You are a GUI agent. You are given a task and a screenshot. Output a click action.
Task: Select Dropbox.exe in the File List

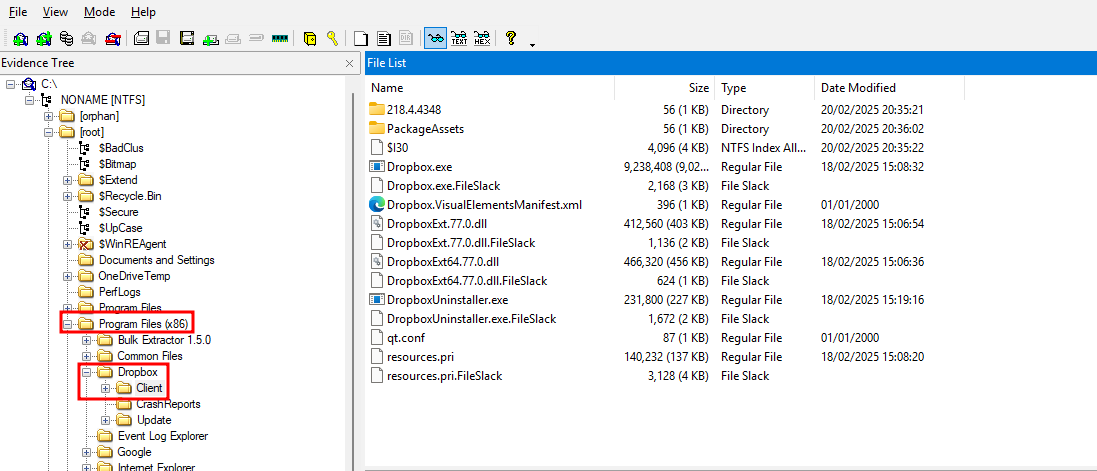420,167
